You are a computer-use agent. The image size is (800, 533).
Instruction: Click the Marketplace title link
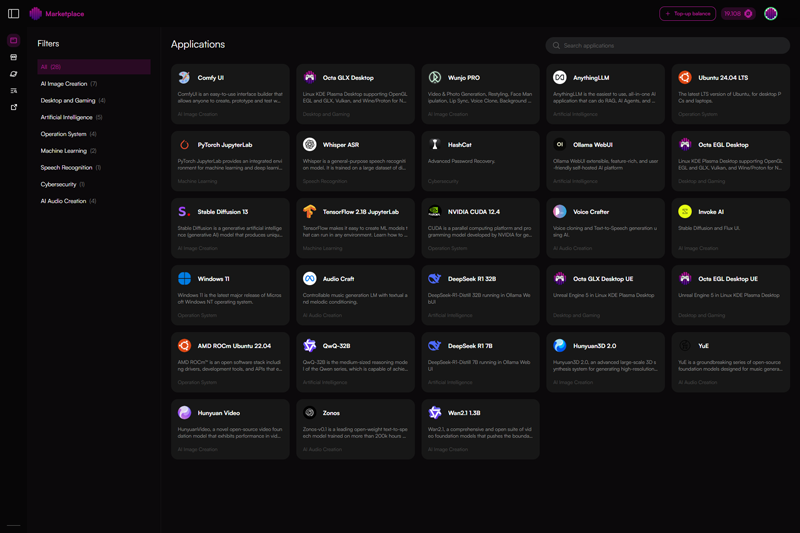(65, 14)
